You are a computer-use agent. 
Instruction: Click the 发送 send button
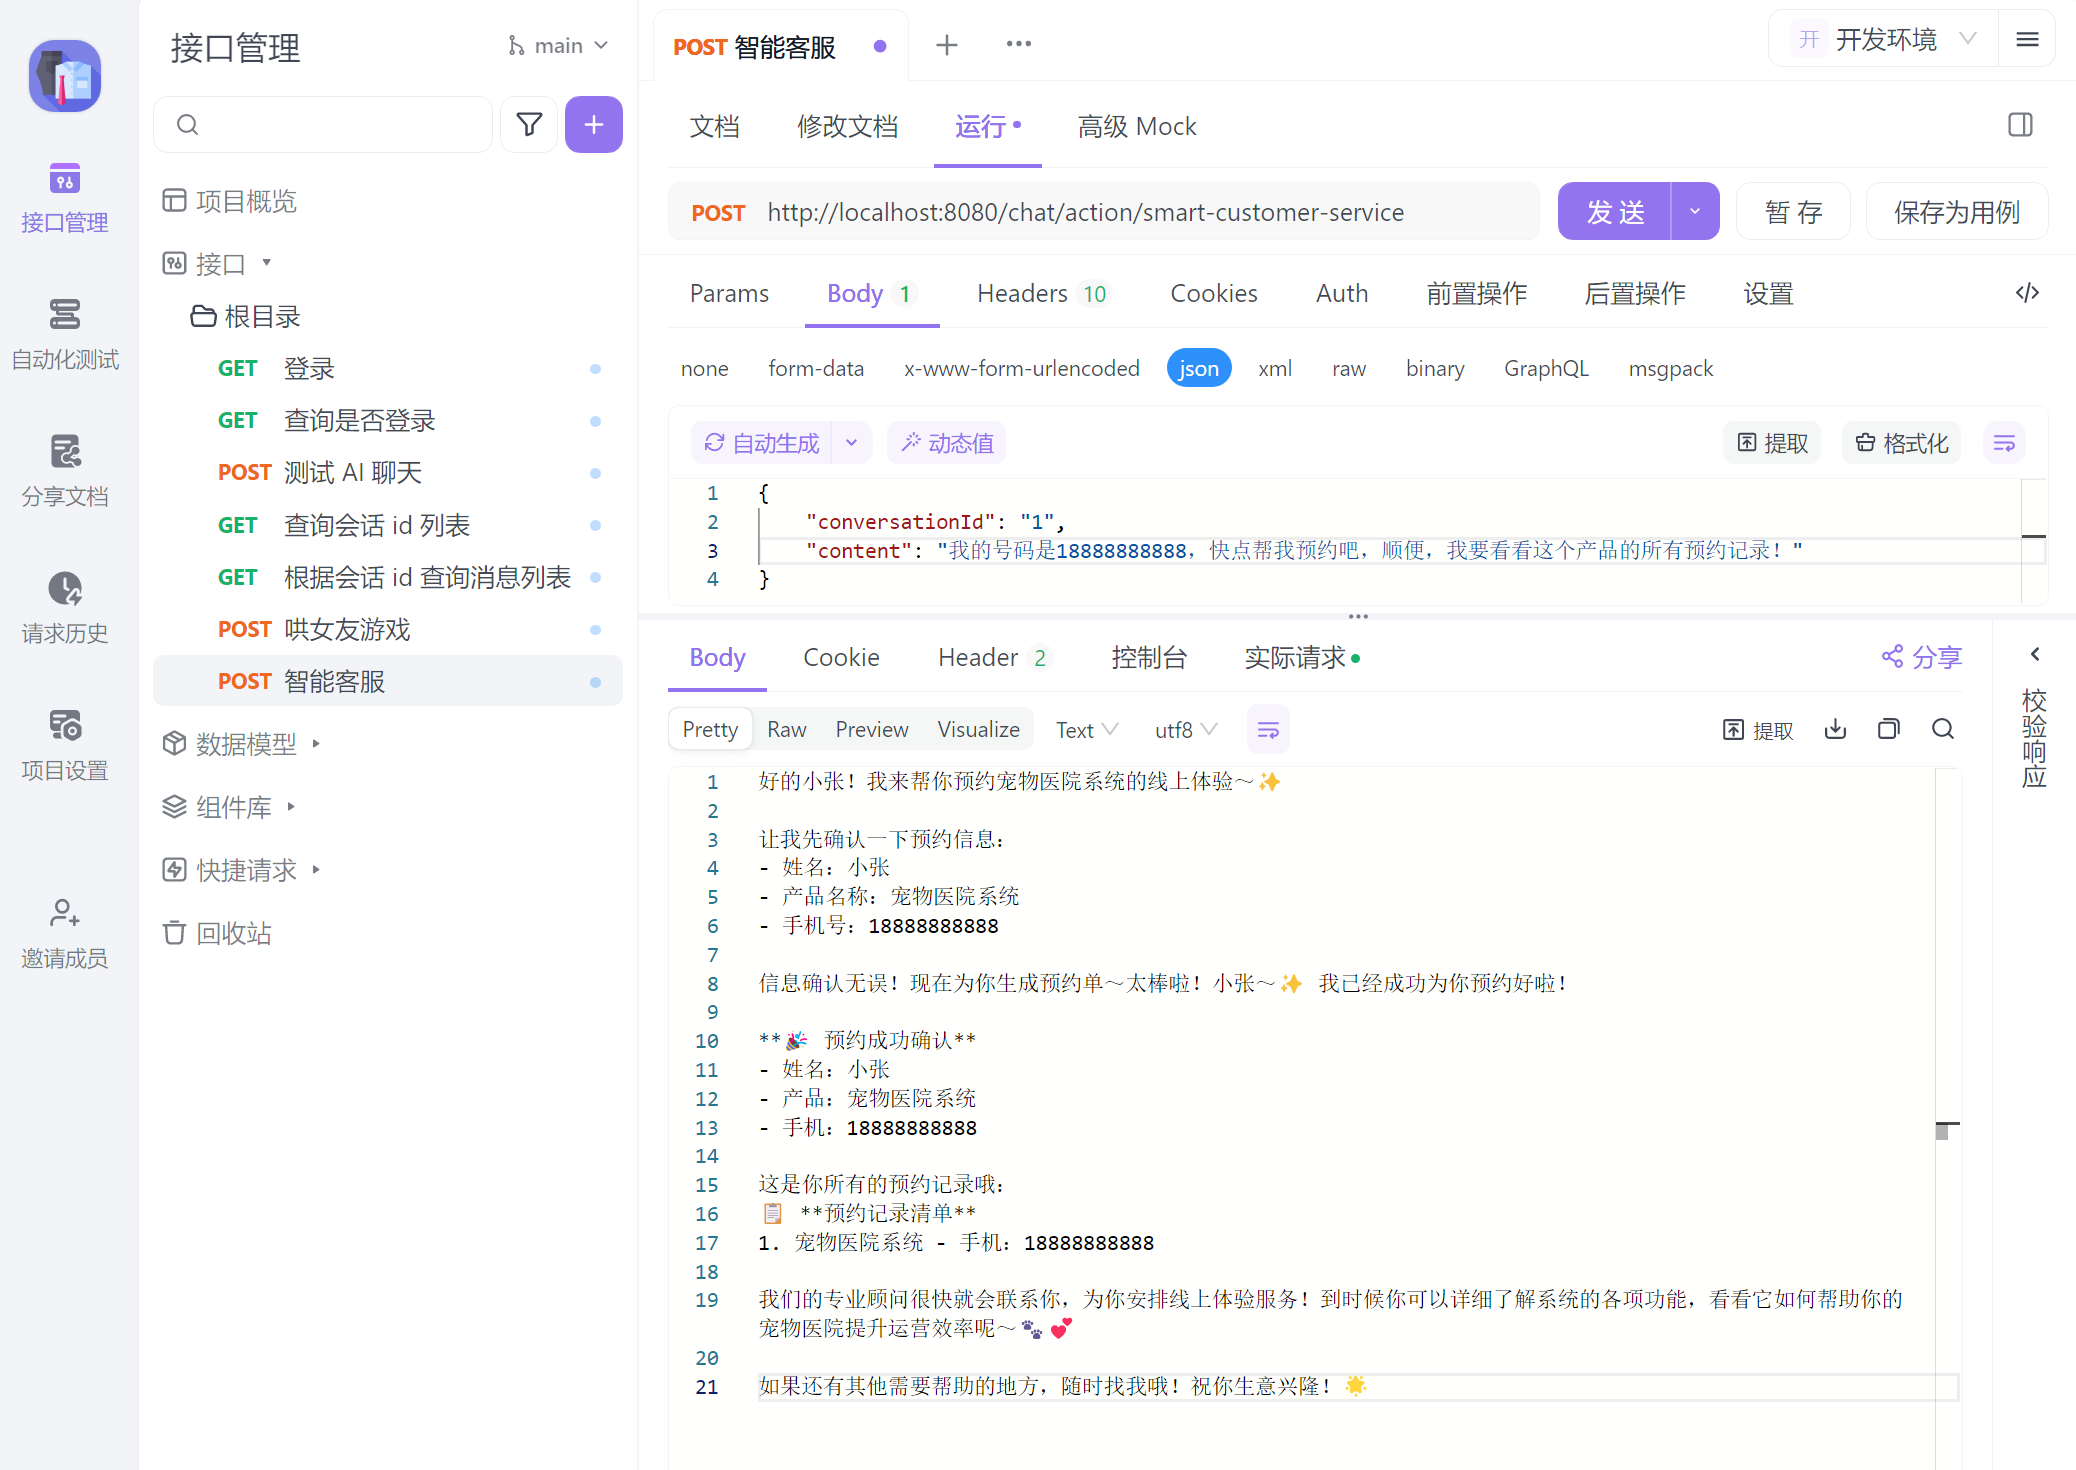click(x=1614, y=211)
